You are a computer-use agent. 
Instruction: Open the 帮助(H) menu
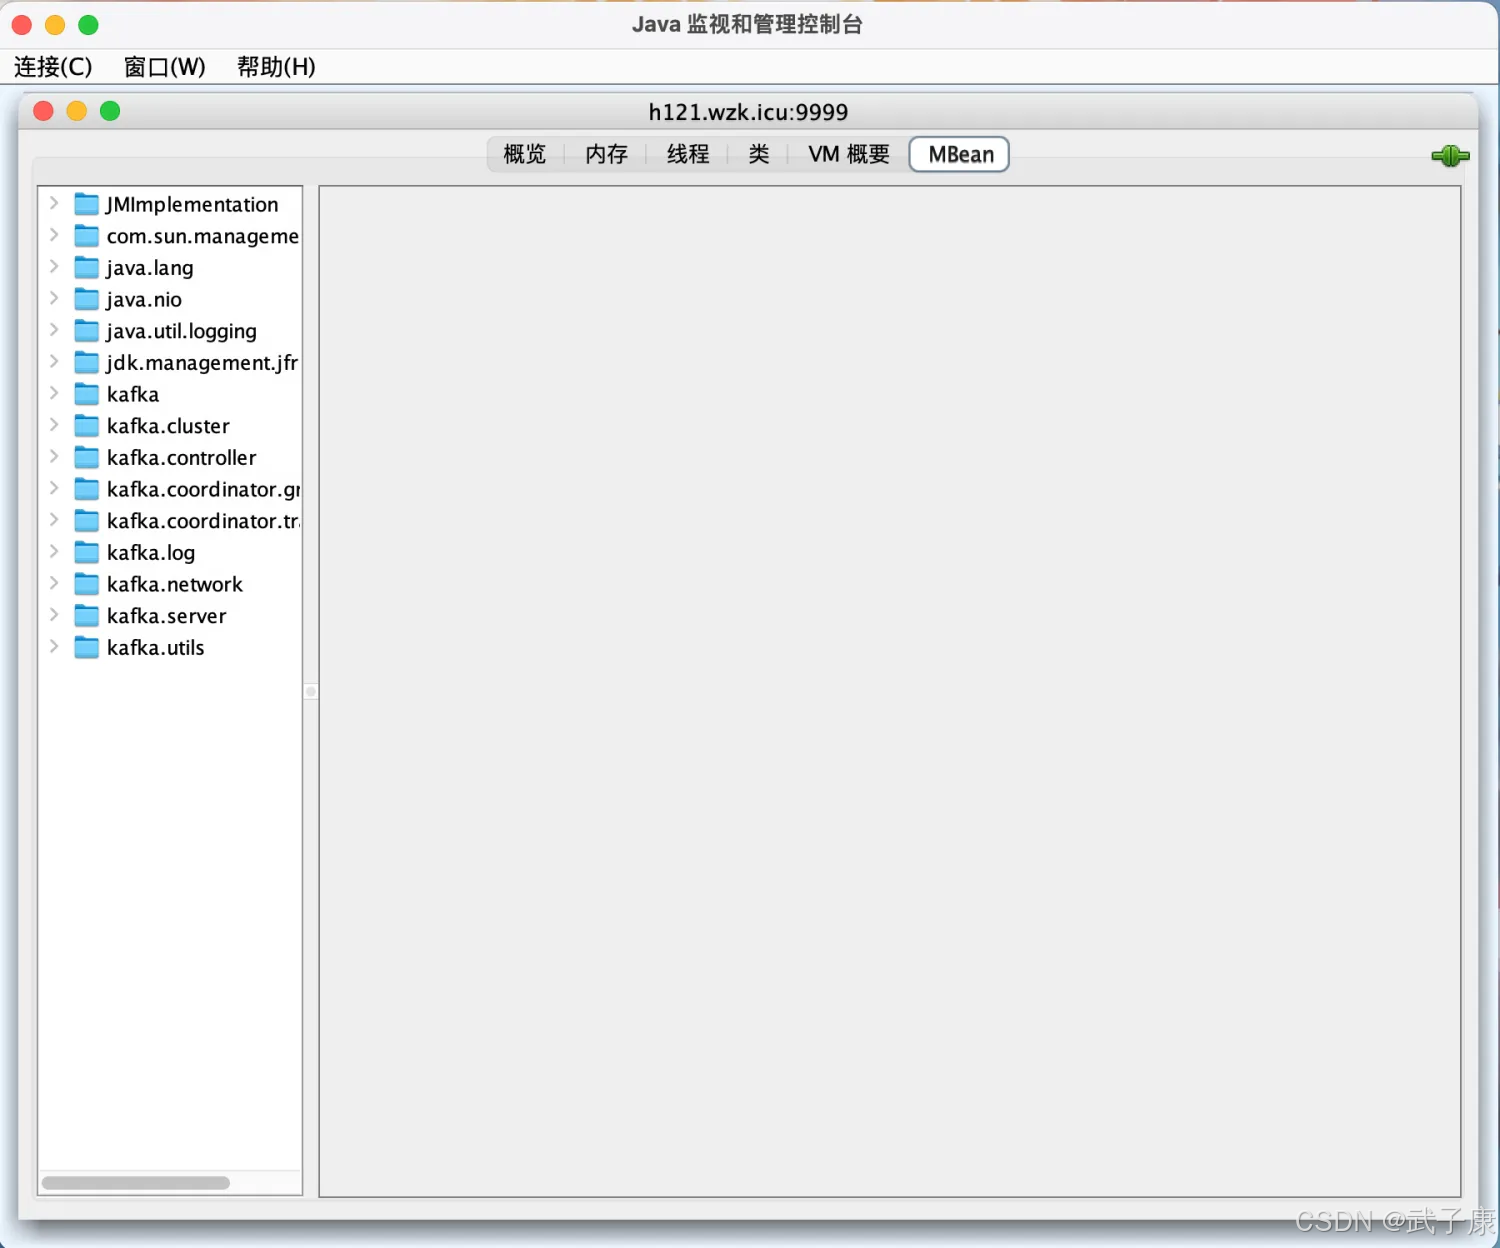(276, 67)
